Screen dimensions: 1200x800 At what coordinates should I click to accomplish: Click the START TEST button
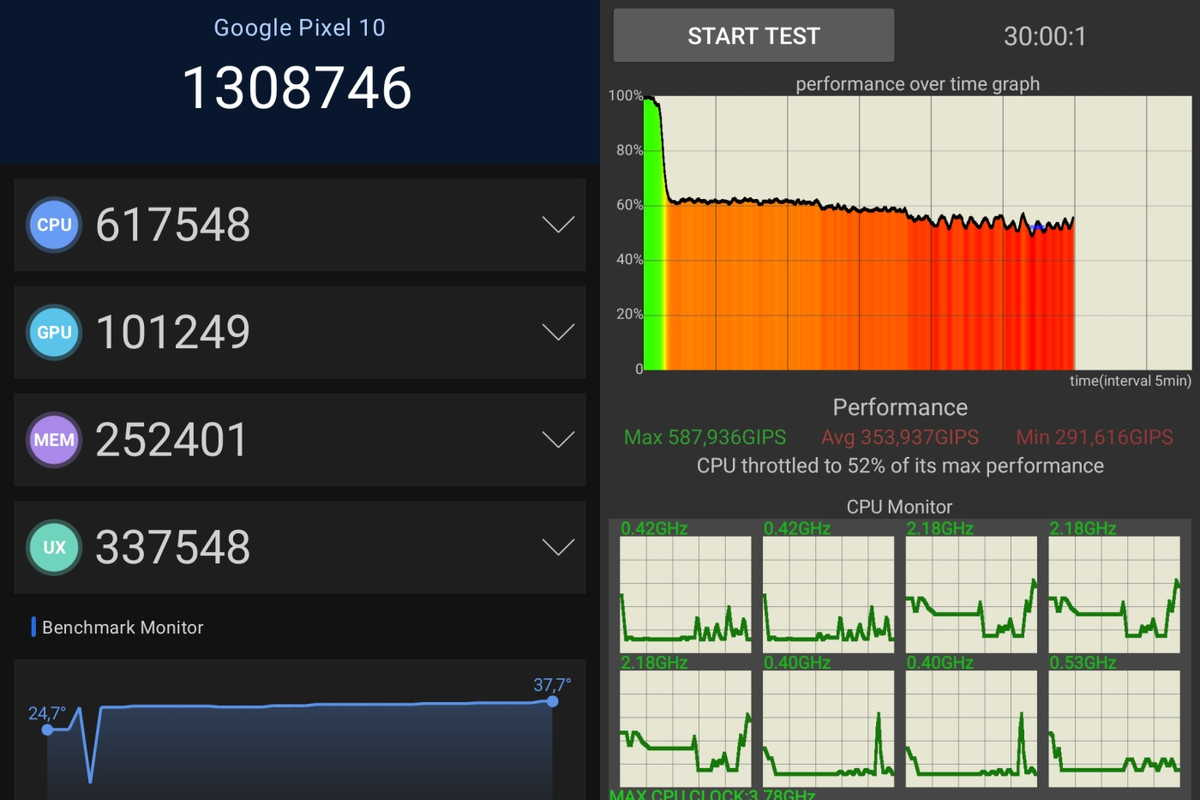pos(753,36)
